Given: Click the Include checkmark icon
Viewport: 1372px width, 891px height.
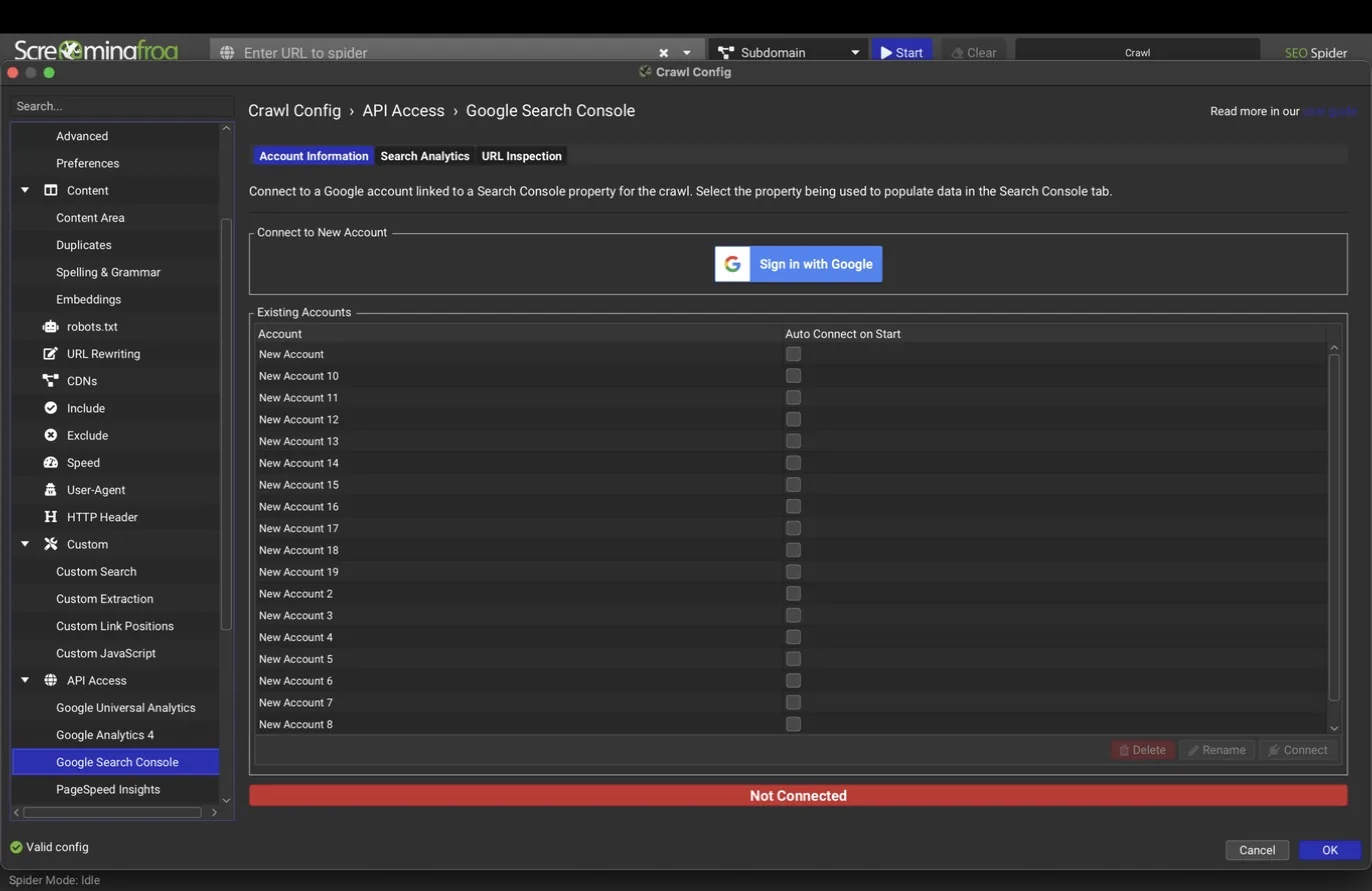Looking at the screenshot, I should pyautogui.click(x=51, y=408).
